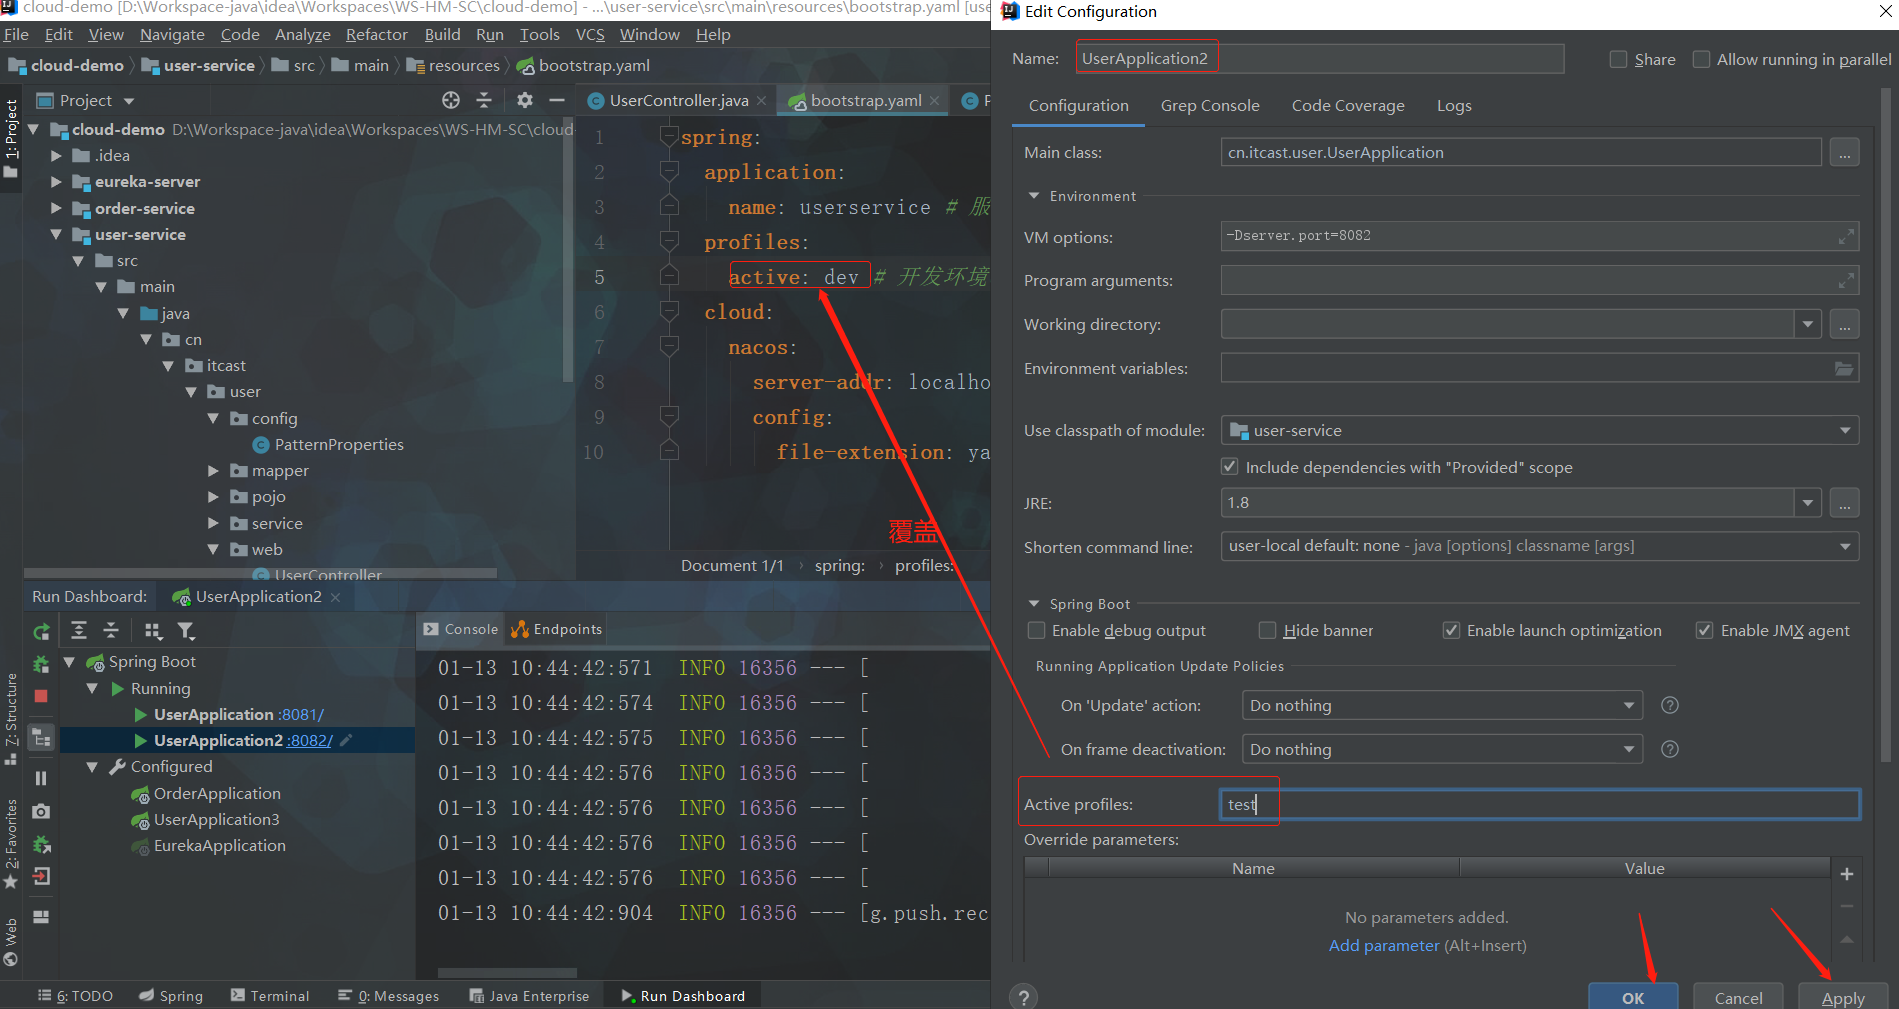Viewport: 1899px width, 1009px height.
Task: Click the camera thread dump icon
Action: point(41,811)
